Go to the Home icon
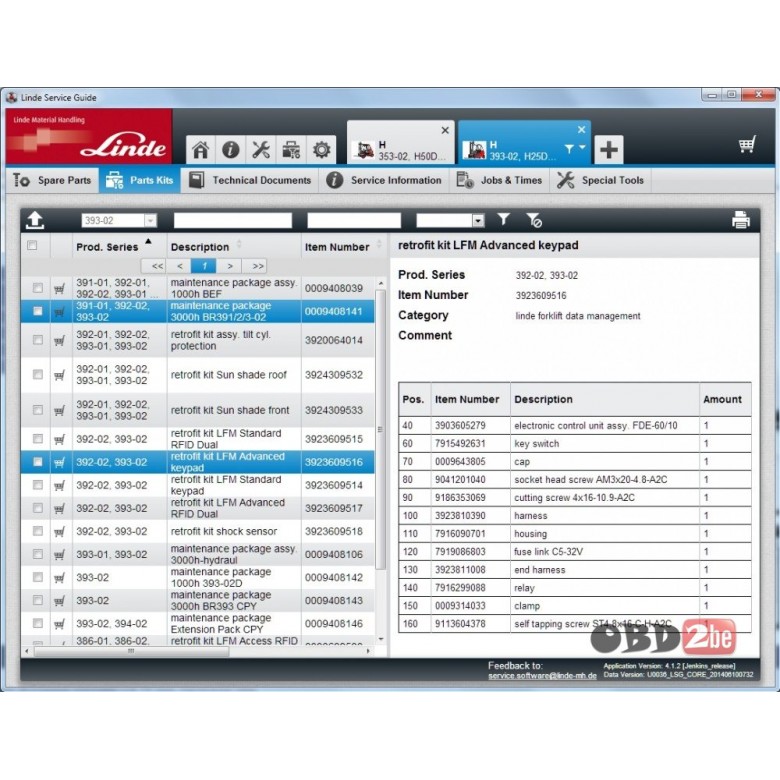This screenshot has height=780, width=780. [201, 149]
